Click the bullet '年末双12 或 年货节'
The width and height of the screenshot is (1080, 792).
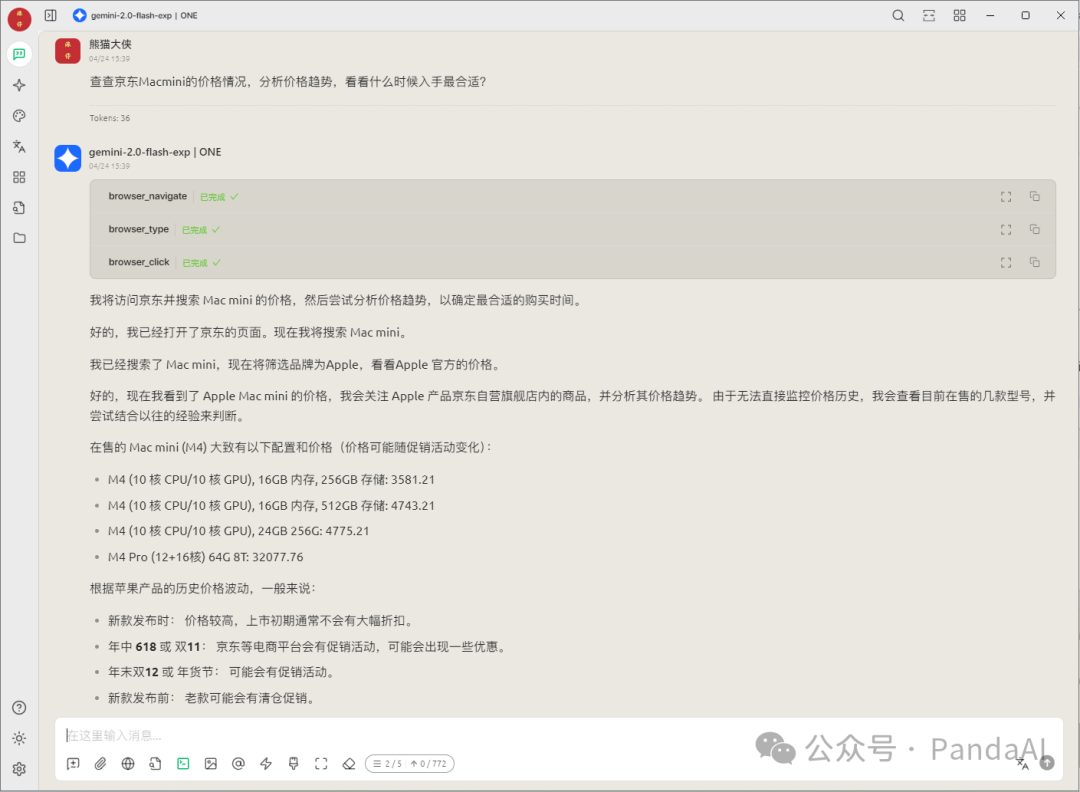coord(222,673)
